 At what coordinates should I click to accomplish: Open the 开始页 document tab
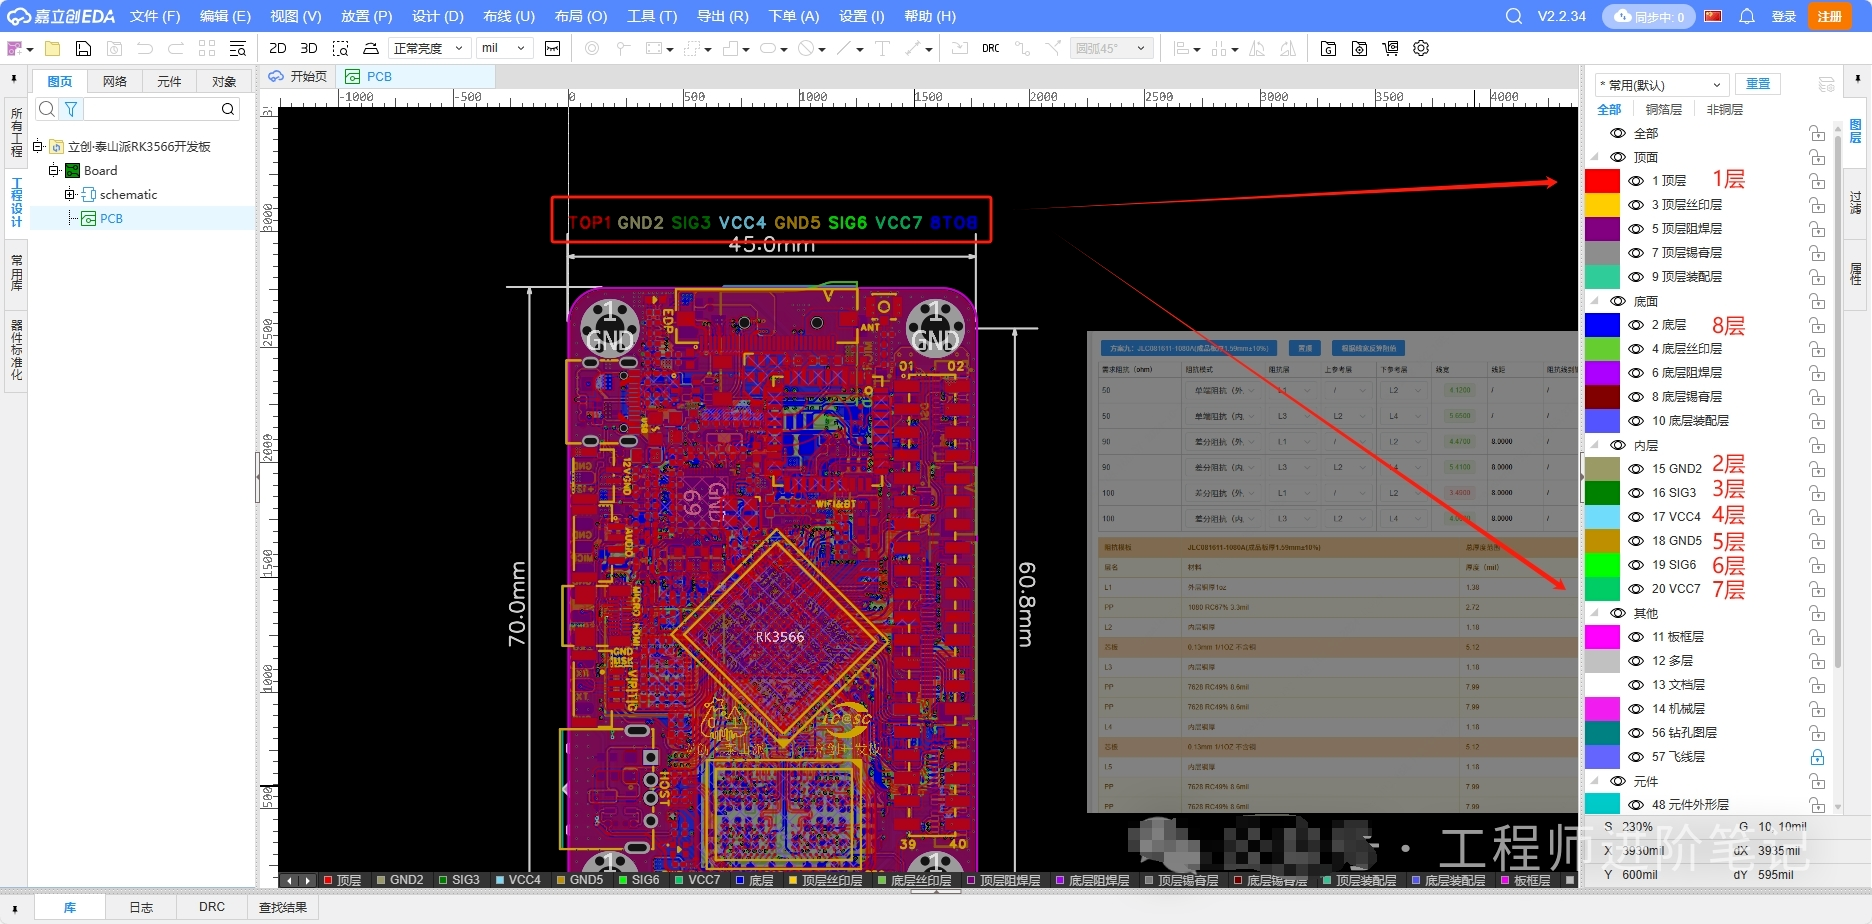298,76
